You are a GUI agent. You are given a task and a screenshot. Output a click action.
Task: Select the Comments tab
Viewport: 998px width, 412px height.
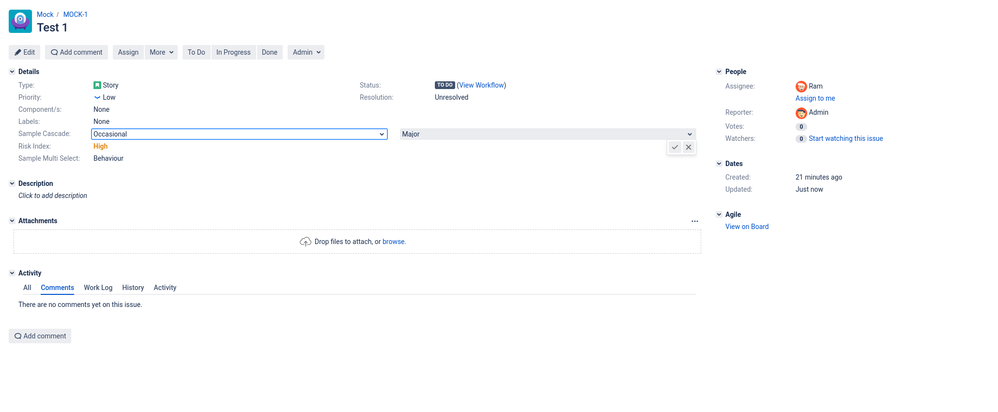click(x=57, y=288)
